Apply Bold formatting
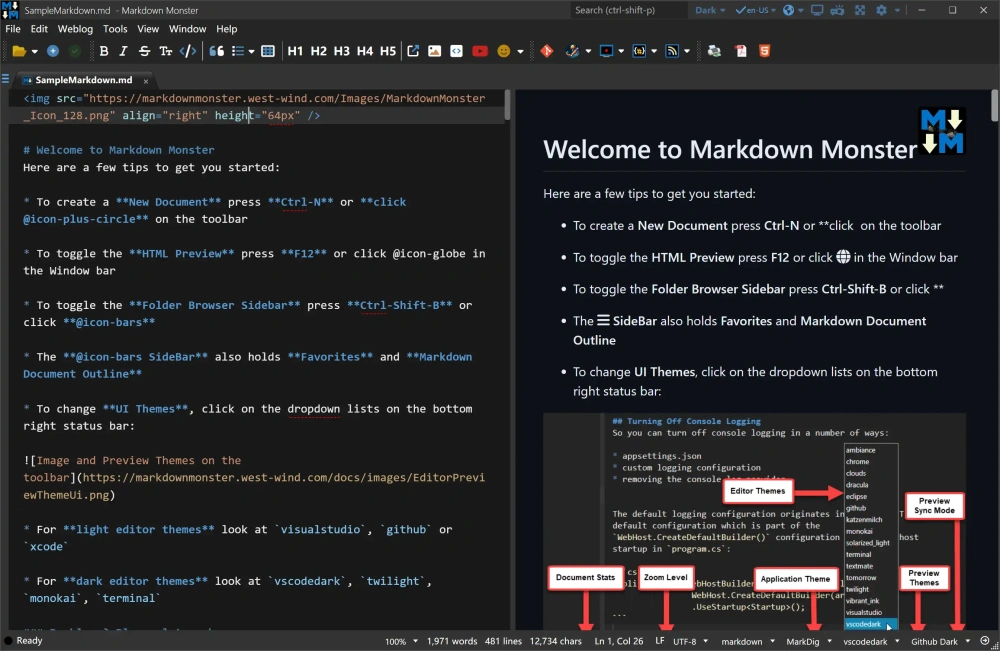The width and height of the screenshot is (1000, 651). pyautogui.click(x=104, y=51)
